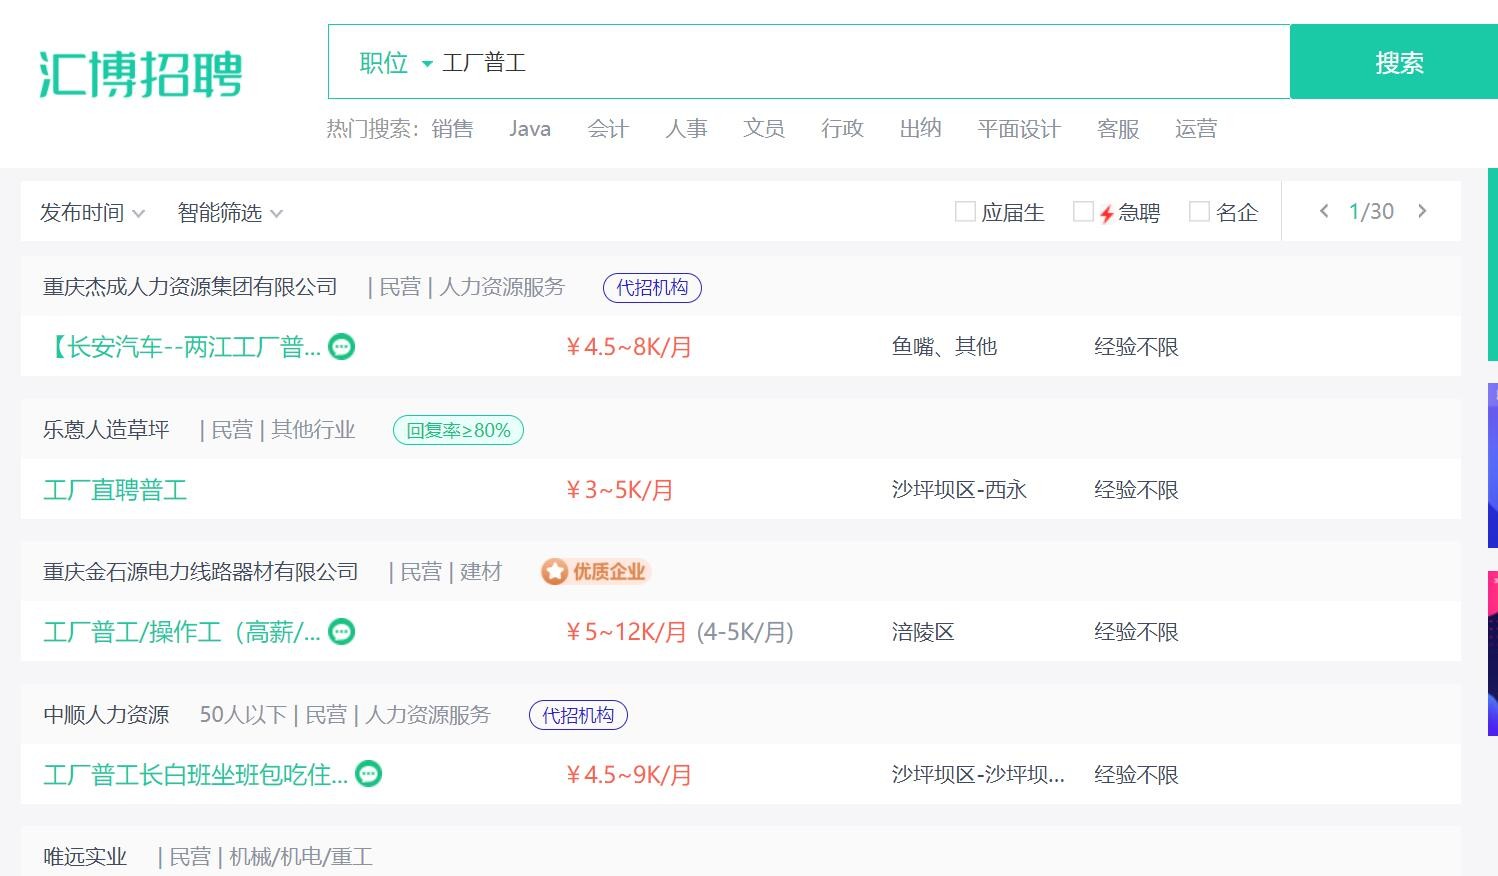
Task: Click salary ￥5~12K/月
Action: (x=626, y=632)
